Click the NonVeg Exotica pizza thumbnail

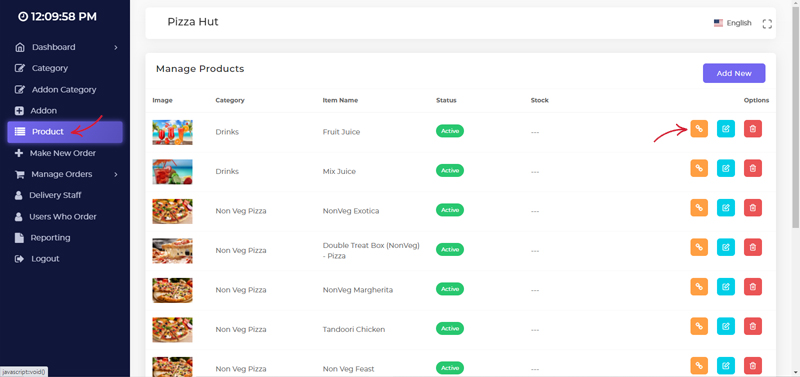pos(172,211)
